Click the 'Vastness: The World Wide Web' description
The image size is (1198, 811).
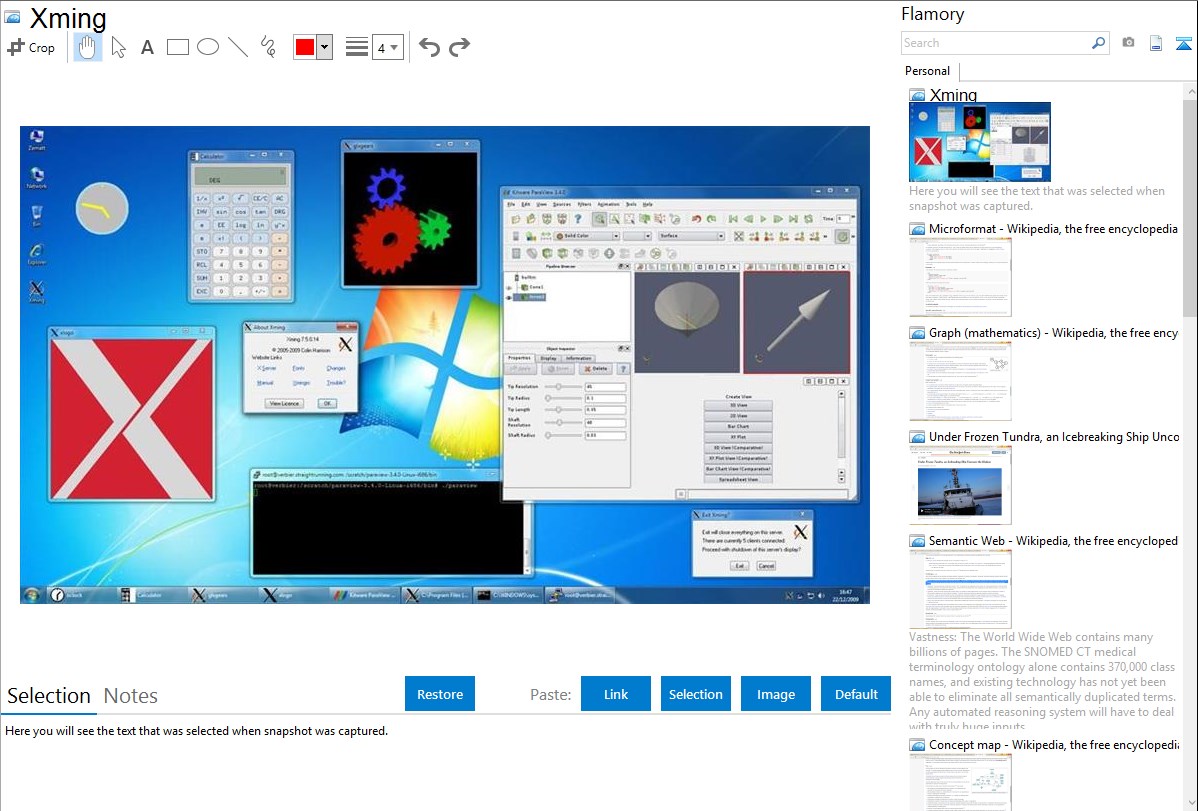click(1042, 681)
